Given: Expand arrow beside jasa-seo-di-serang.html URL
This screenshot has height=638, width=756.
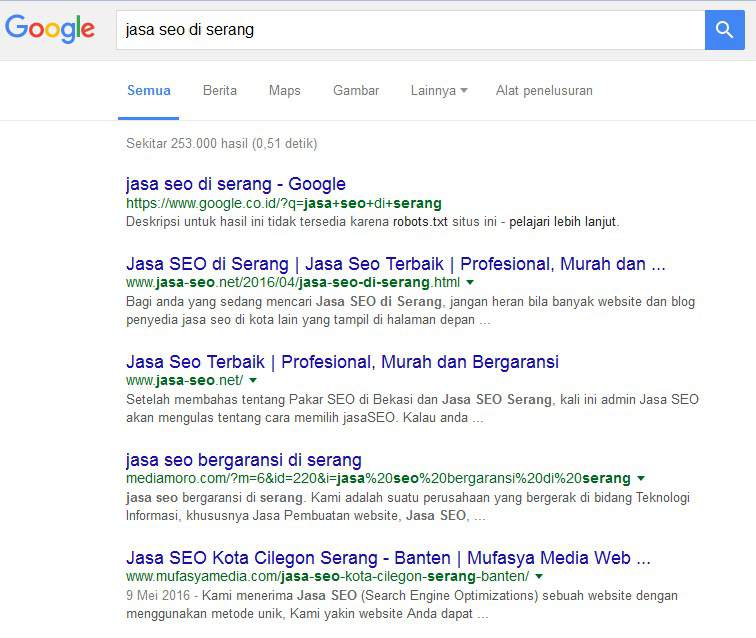Looking at the screenshot, I should tap(471, 282).
